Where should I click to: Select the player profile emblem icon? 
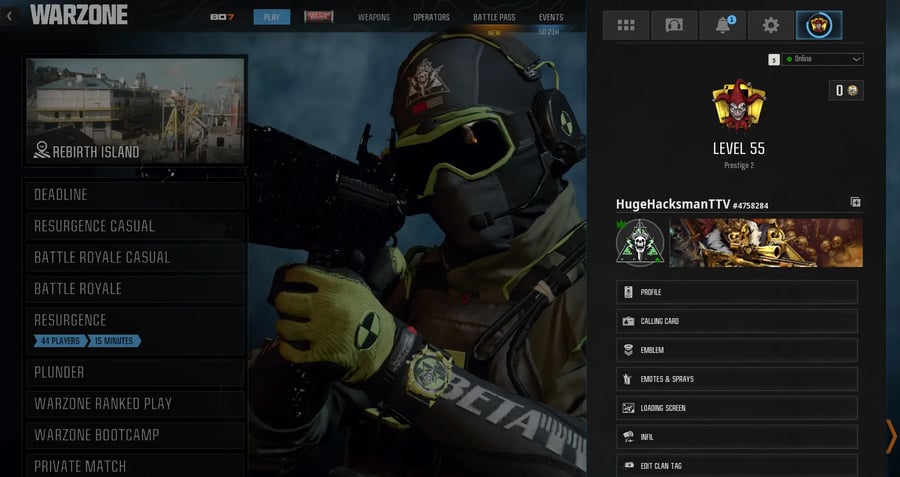(x=819, y=26)
